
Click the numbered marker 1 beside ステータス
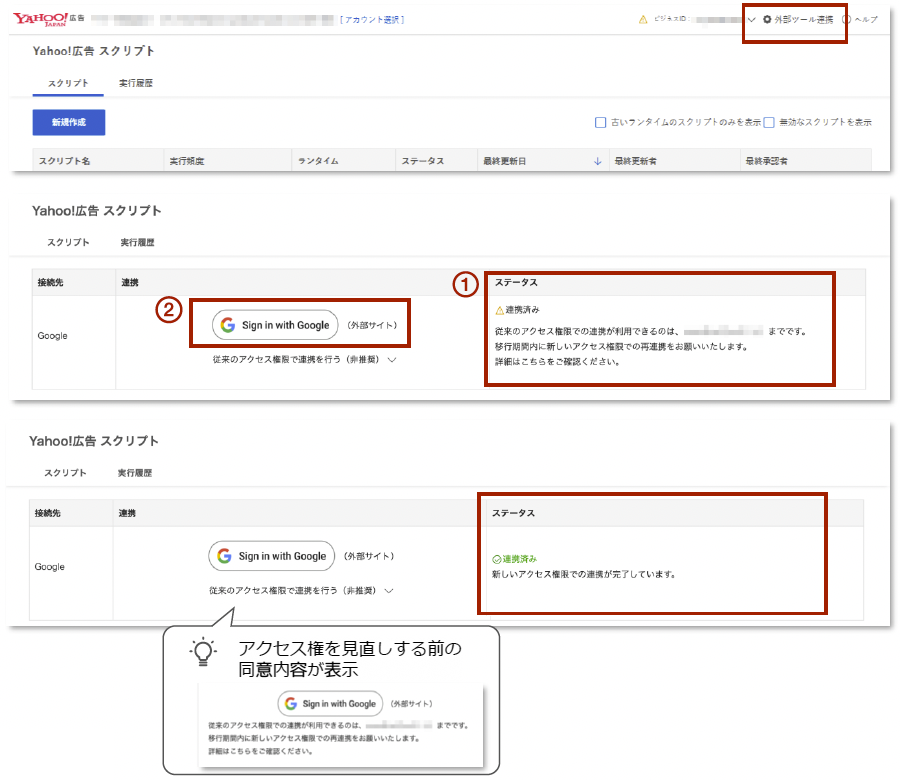point(462,284)
